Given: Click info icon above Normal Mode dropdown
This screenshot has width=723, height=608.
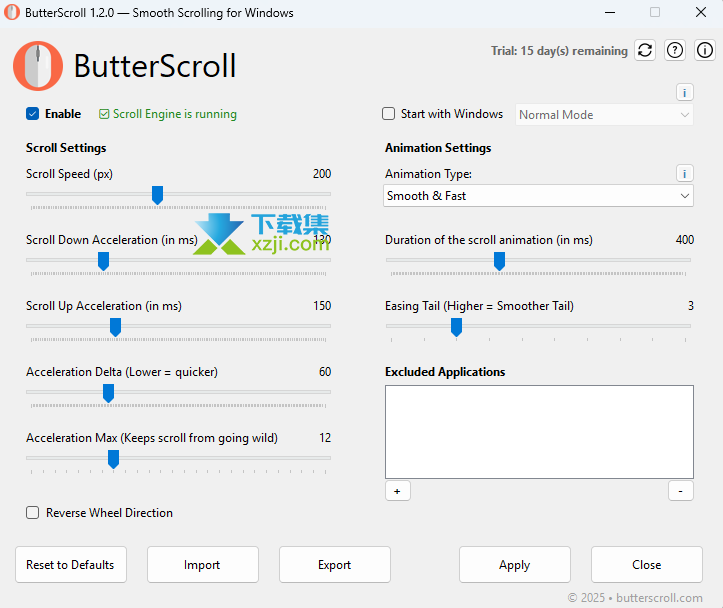Looking at the screenshot, I should (685, 93).
